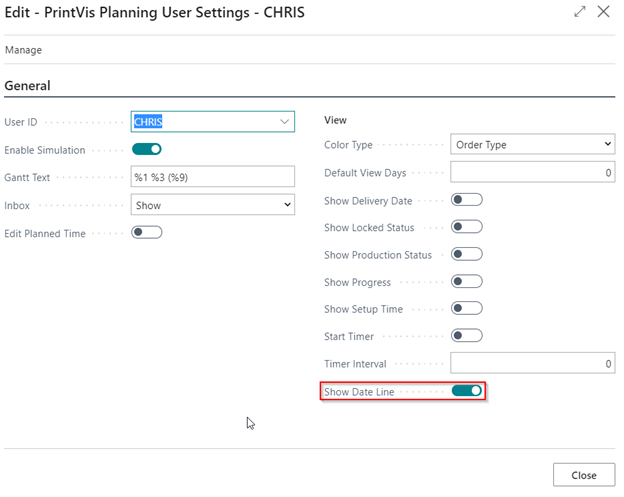Expand the dialog to full screen
624x497 pixels.
(580, 12)
